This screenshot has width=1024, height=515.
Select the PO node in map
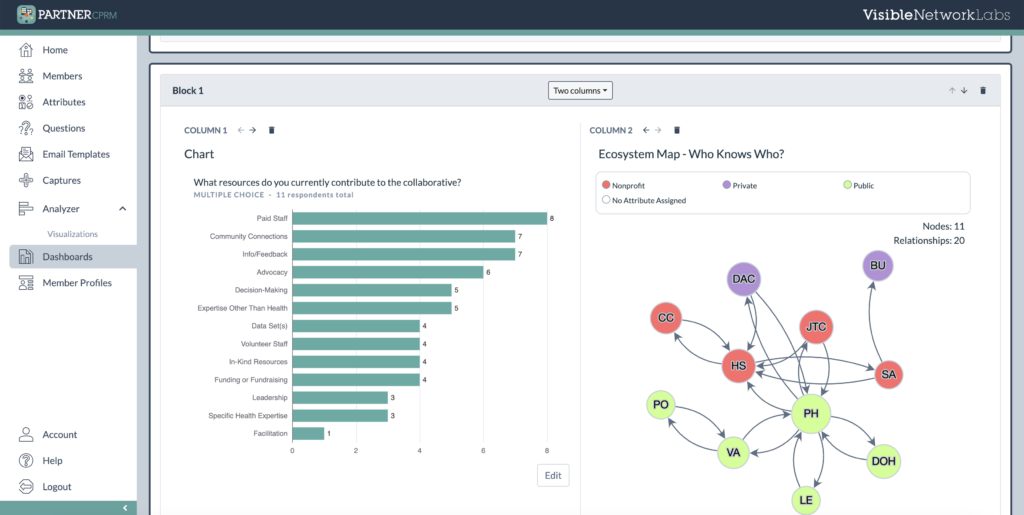(x=660, y=405)
